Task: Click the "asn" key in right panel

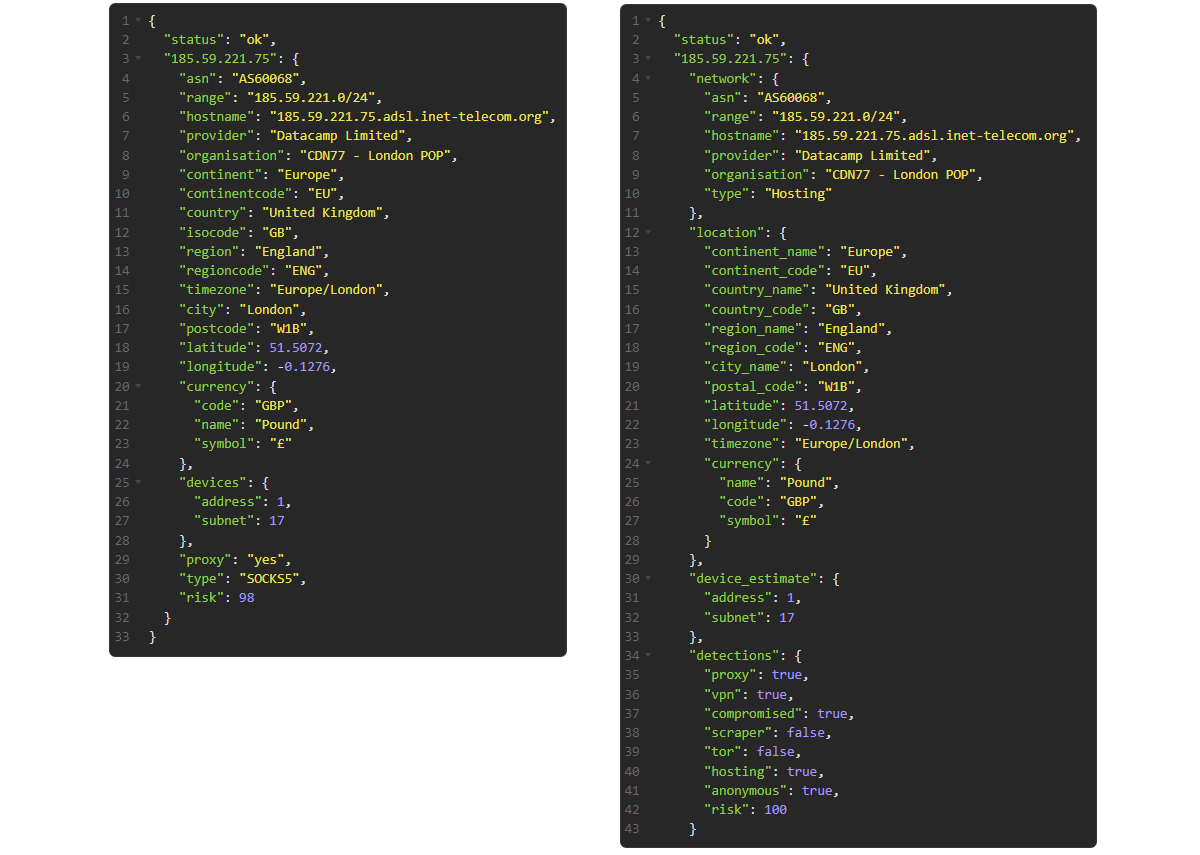Action: (x=725, y=98)
